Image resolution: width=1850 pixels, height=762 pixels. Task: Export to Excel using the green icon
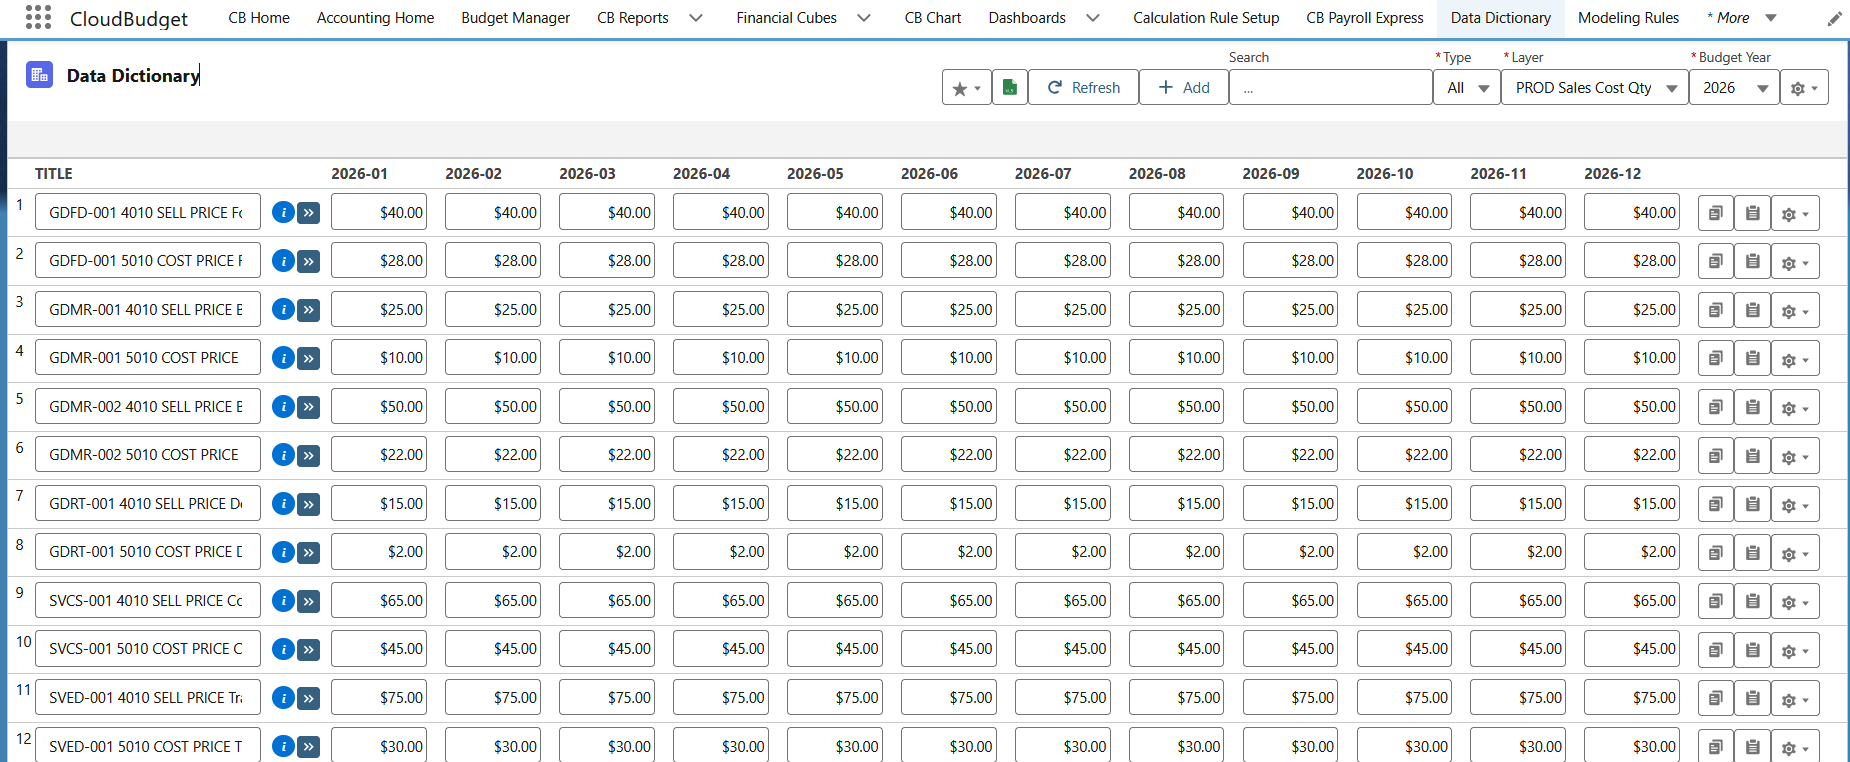pyautogui.click(x=1010, y=88)
